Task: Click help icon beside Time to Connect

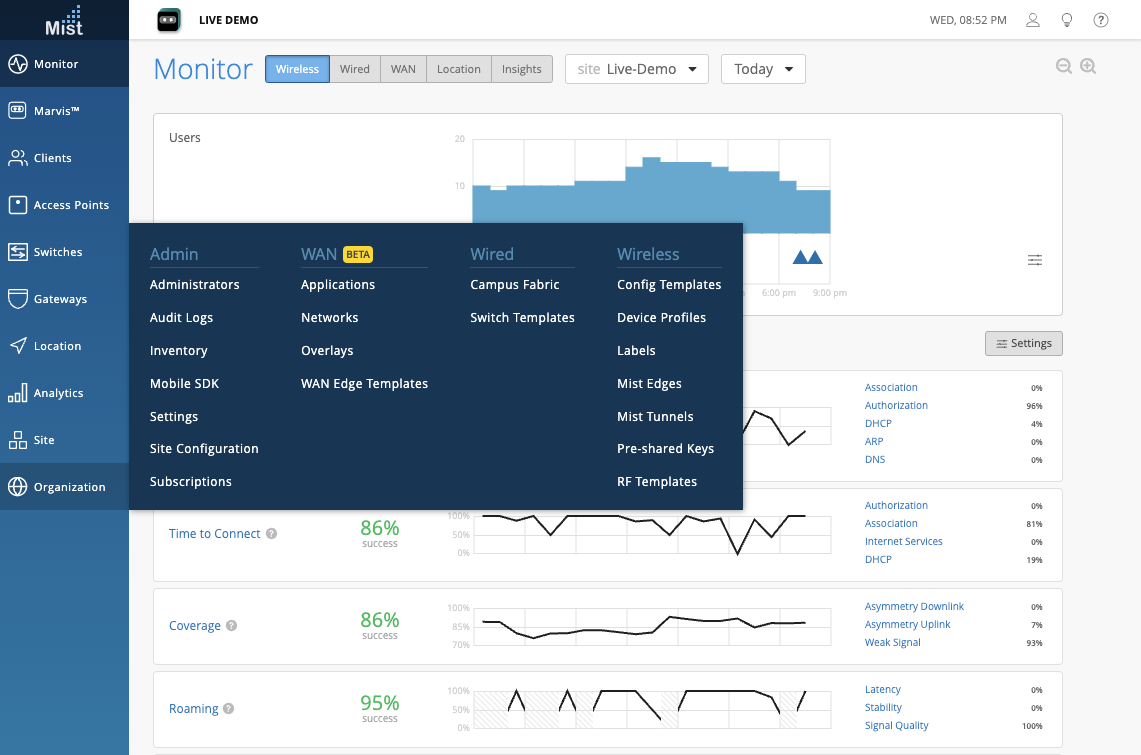Action: point(272,534)
